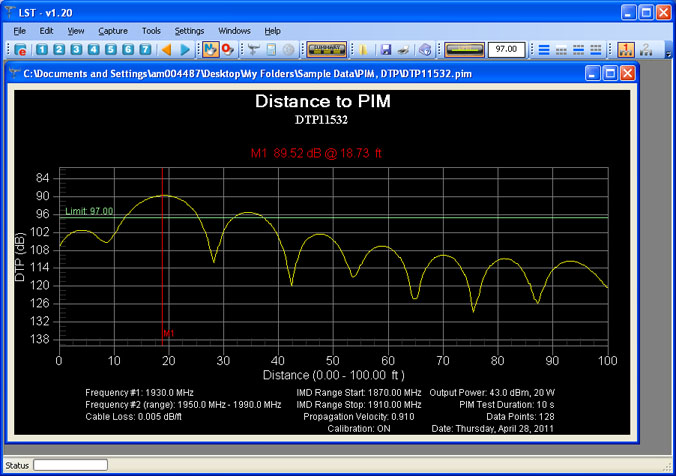Image resolution: width=676 pixels, height=476 pixels.
Task: Click the grayed round toolbar icon
Action: click(x=288, y=50)
